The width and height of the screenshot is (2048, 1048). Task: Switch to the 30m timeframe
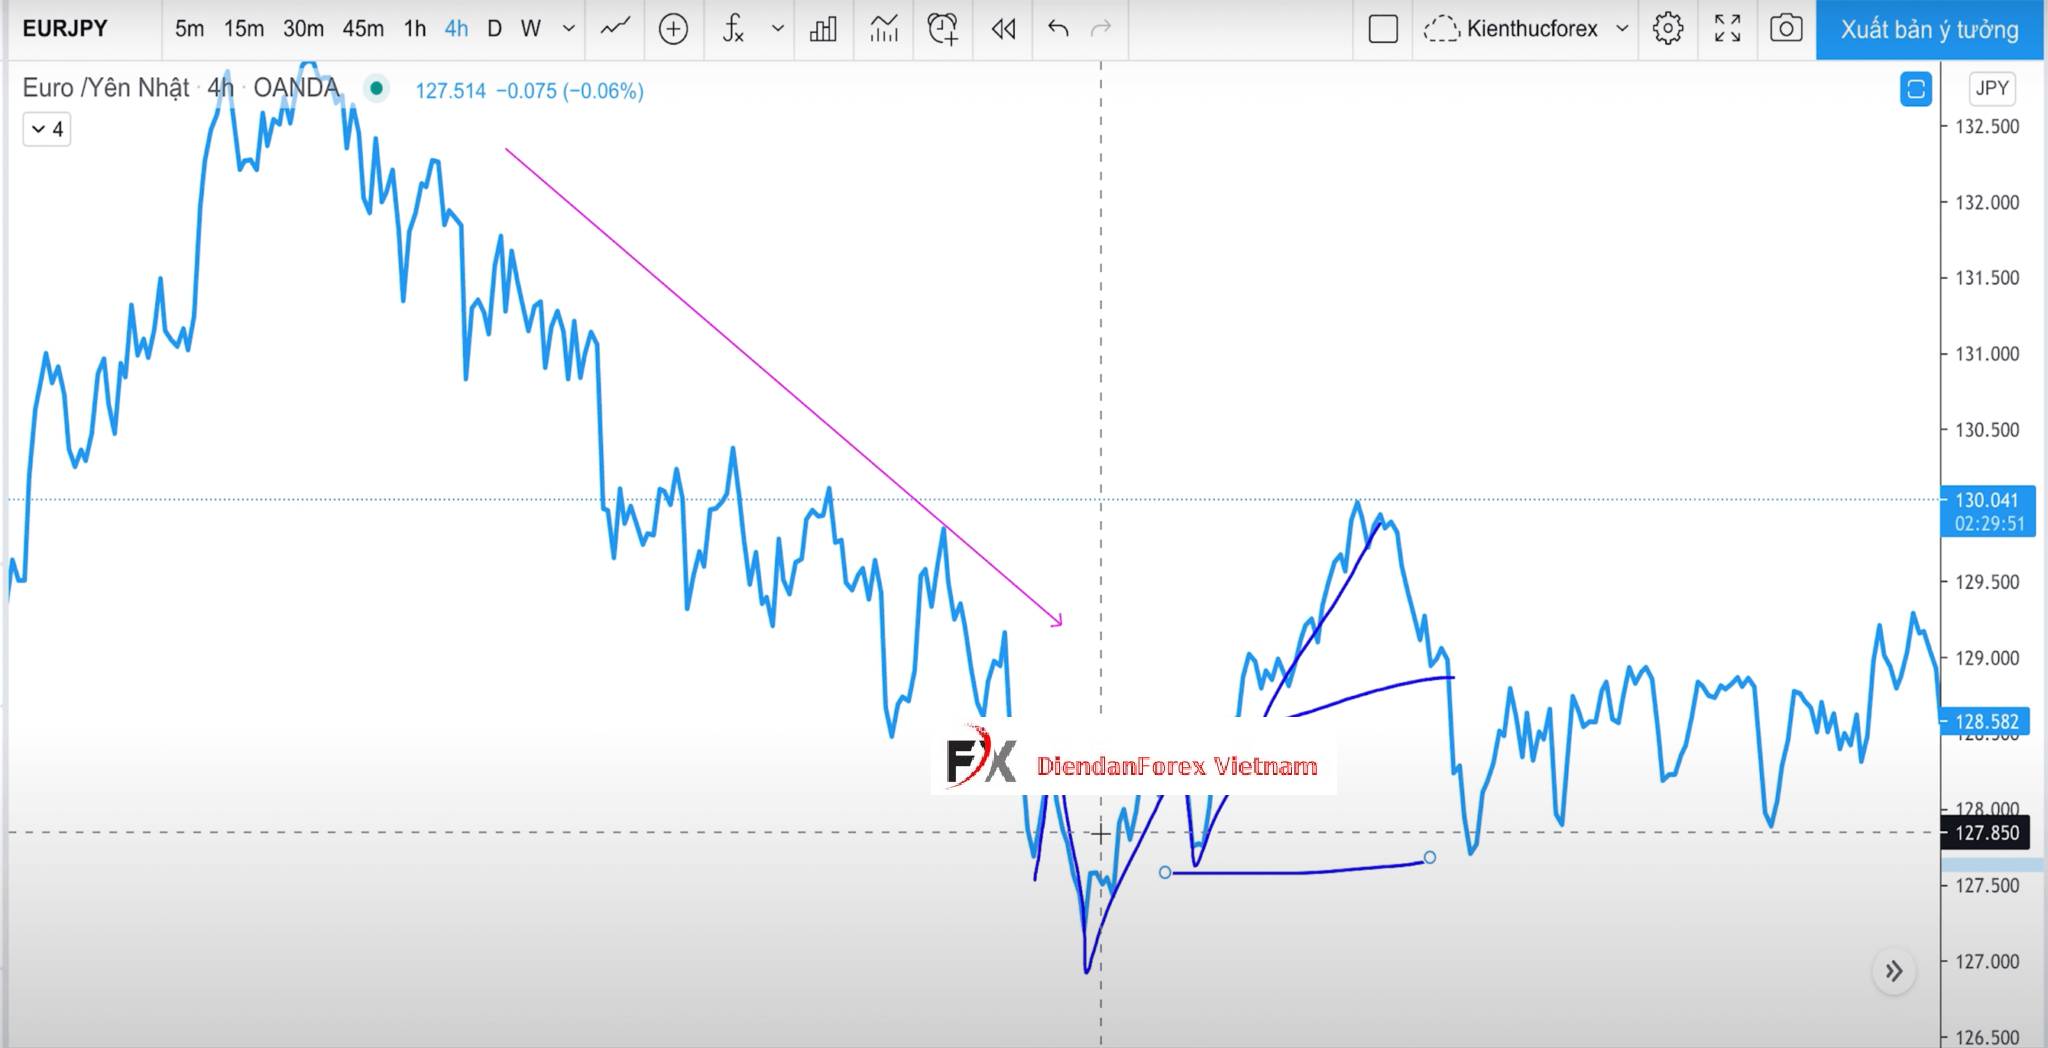[303, 28]
